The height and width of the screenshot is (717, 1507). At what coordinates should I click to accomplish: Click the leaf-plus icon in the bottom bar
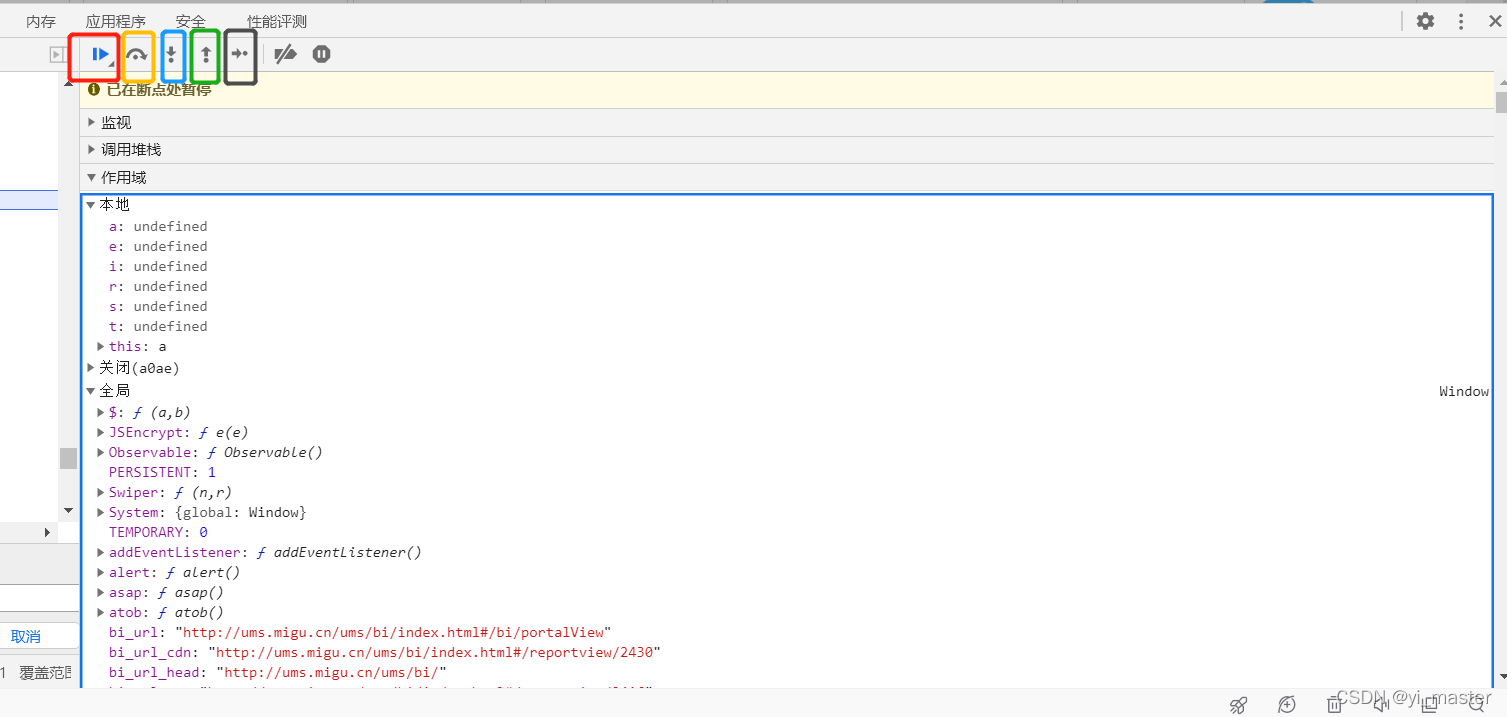click(x=1287, y=705)
